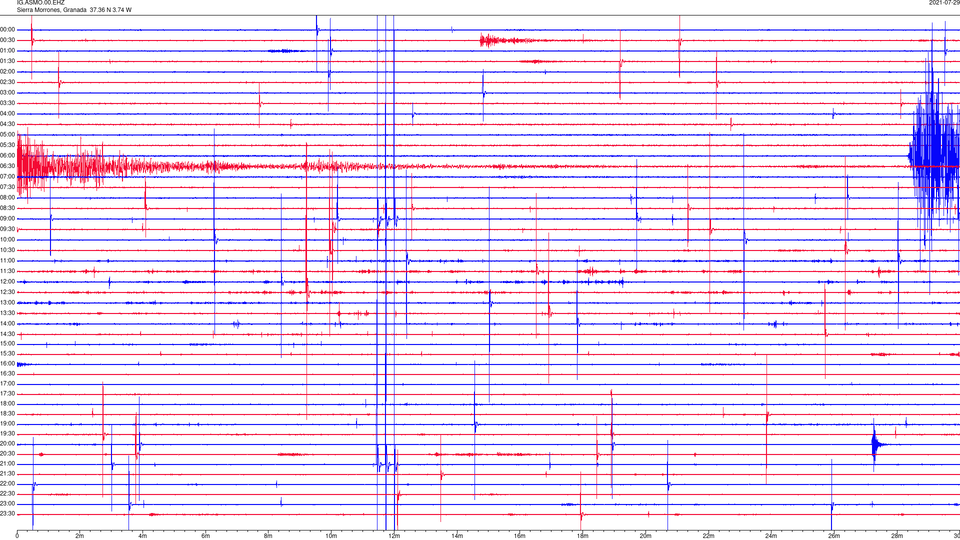
Task: Select the 18:30 time row label
Action: tap(7, 413)
